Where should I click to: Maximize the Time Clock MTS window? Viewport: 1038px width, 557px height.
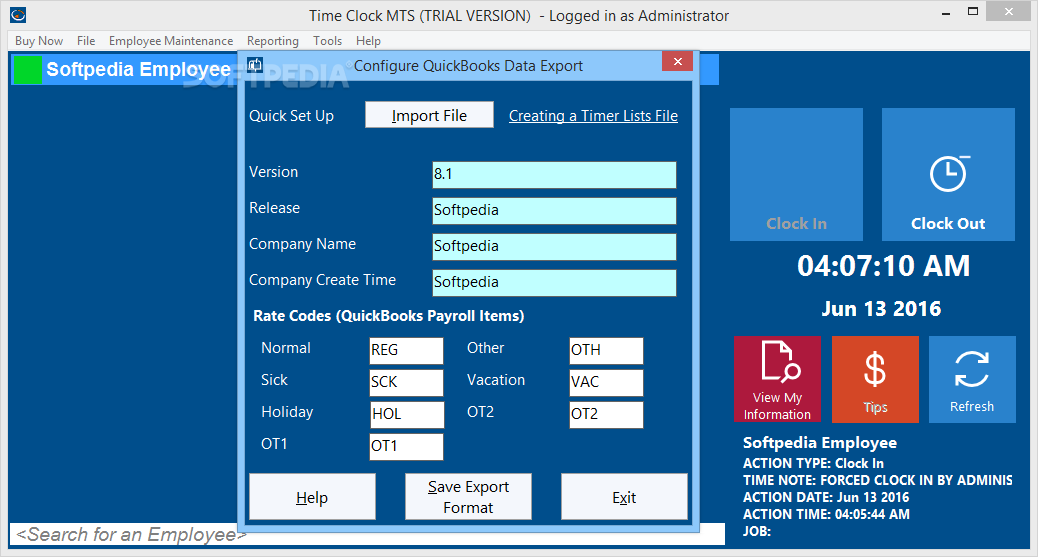(x=972, y=11)
